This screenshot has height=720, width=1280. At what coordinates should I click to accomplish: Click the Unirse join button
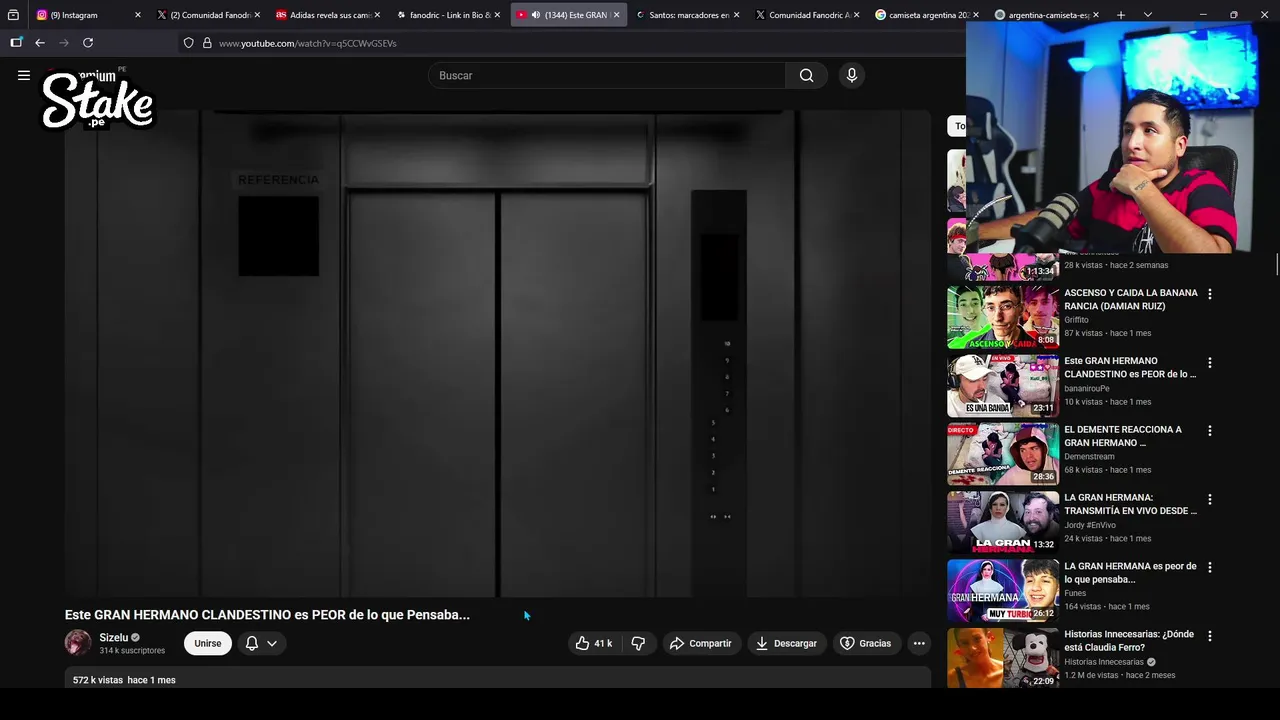click(x=208, y=643)
